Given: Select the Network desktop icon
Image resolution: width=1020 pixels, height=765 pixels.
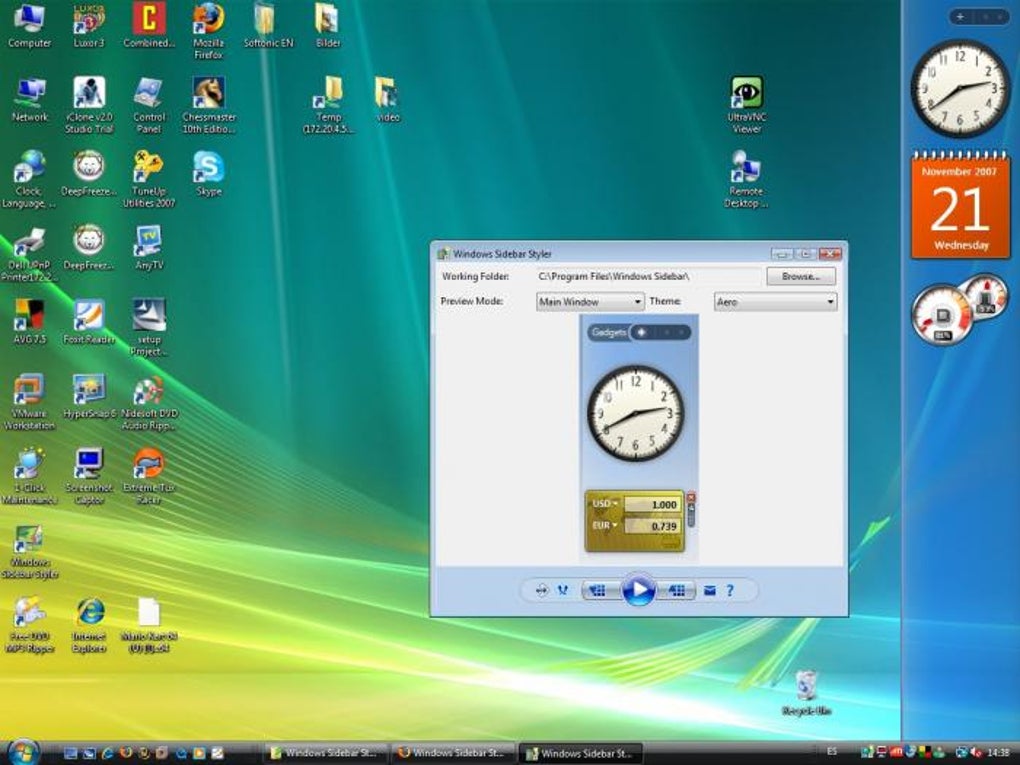Looking at the screenshot, I should click(30, 100).
